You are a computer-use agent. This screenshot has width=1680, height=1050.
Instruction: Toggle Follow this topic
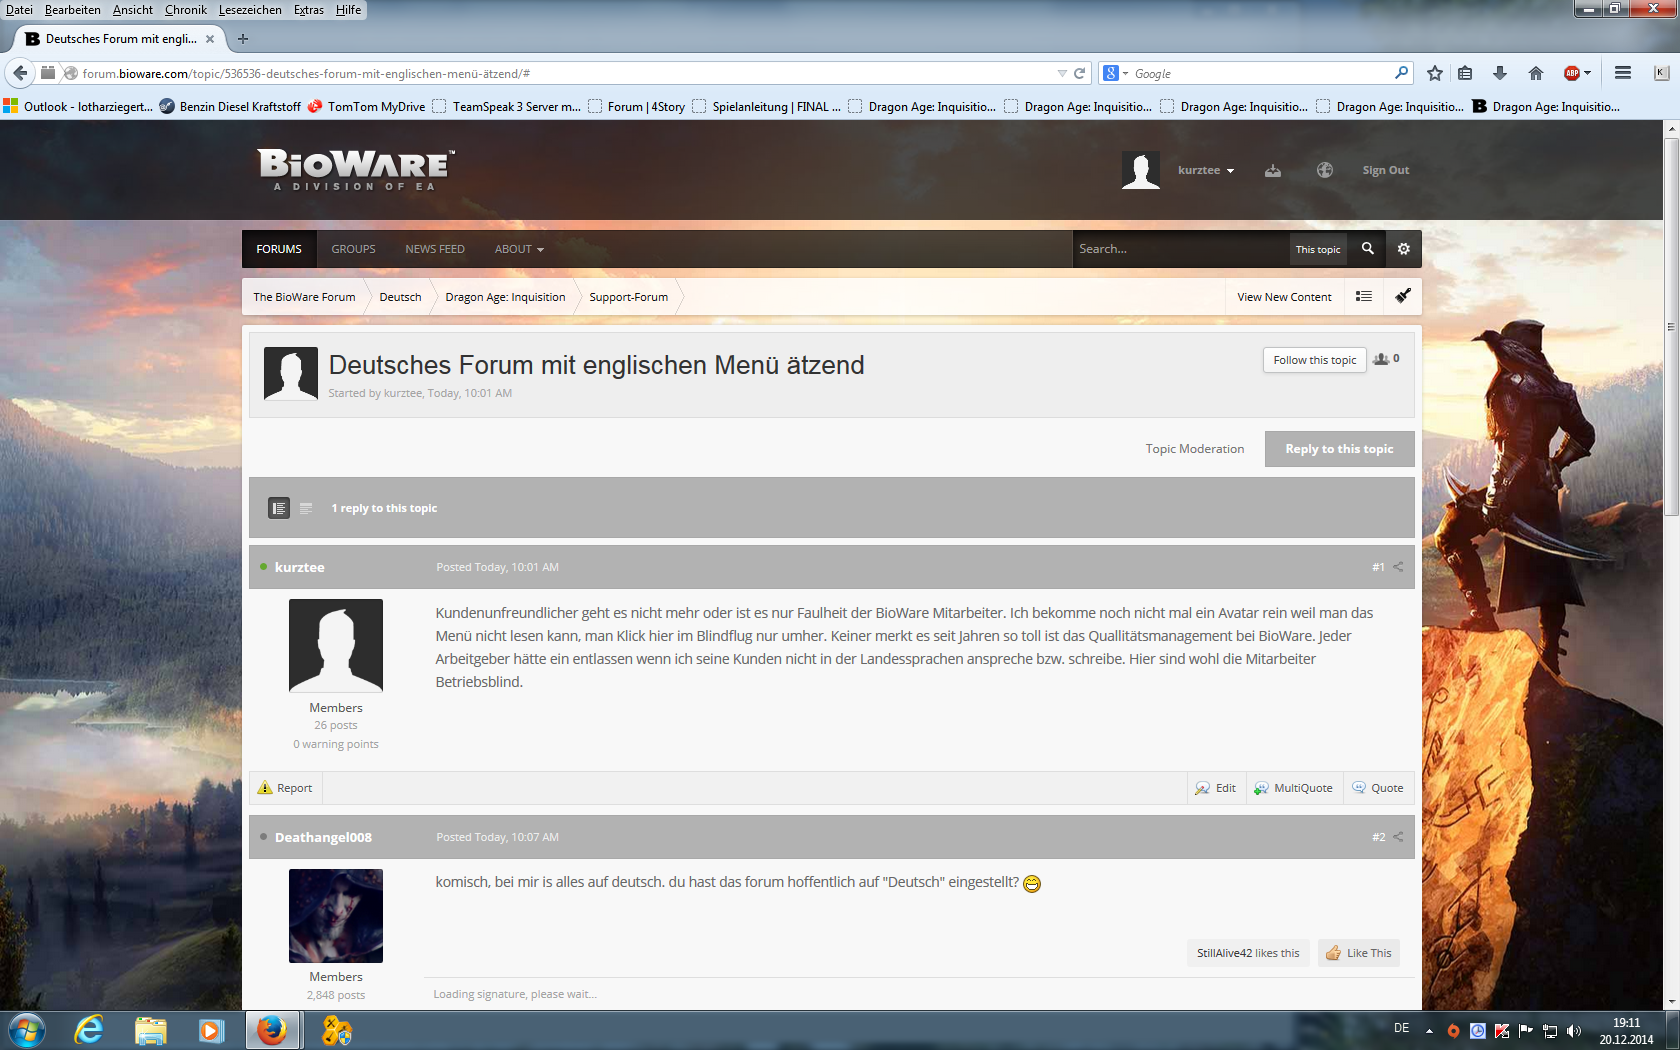[x=1314, y=360]
